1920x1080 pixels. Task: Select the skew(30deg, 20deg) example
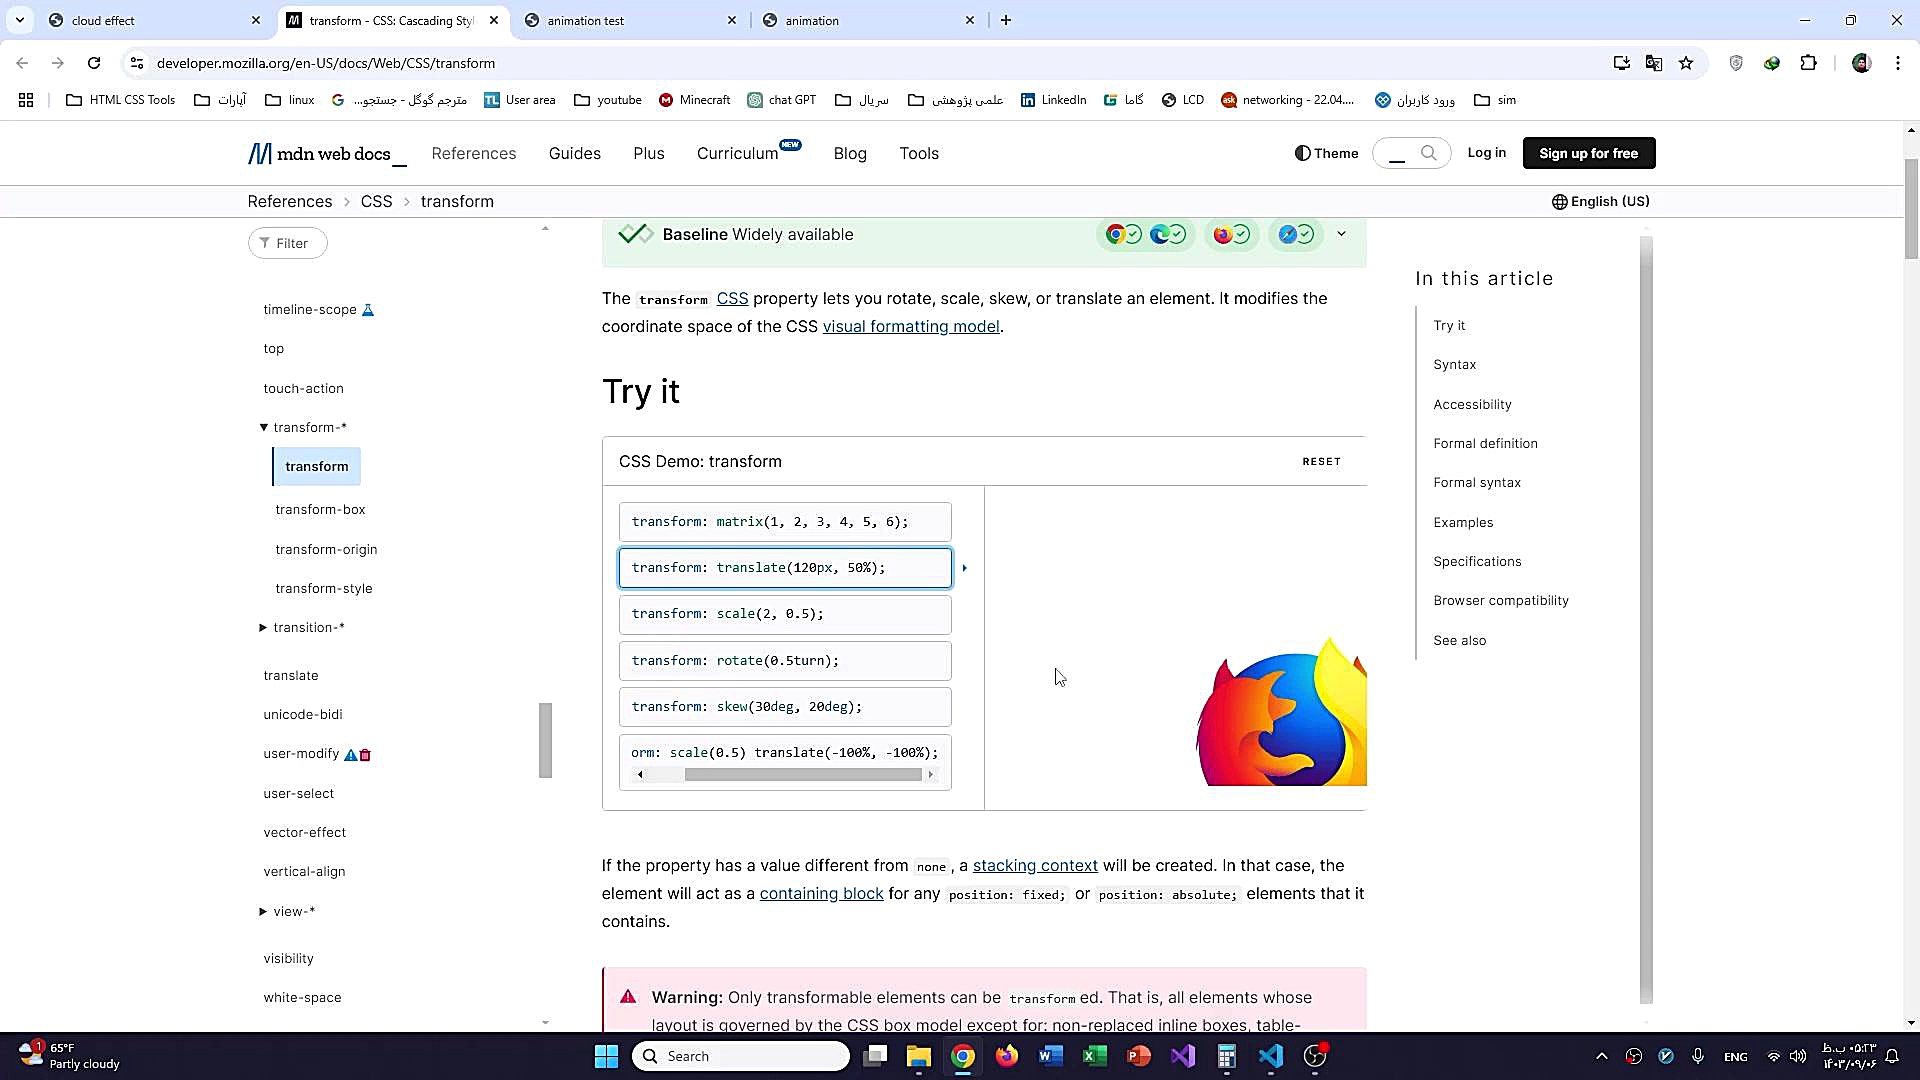[x=785, y=707]
